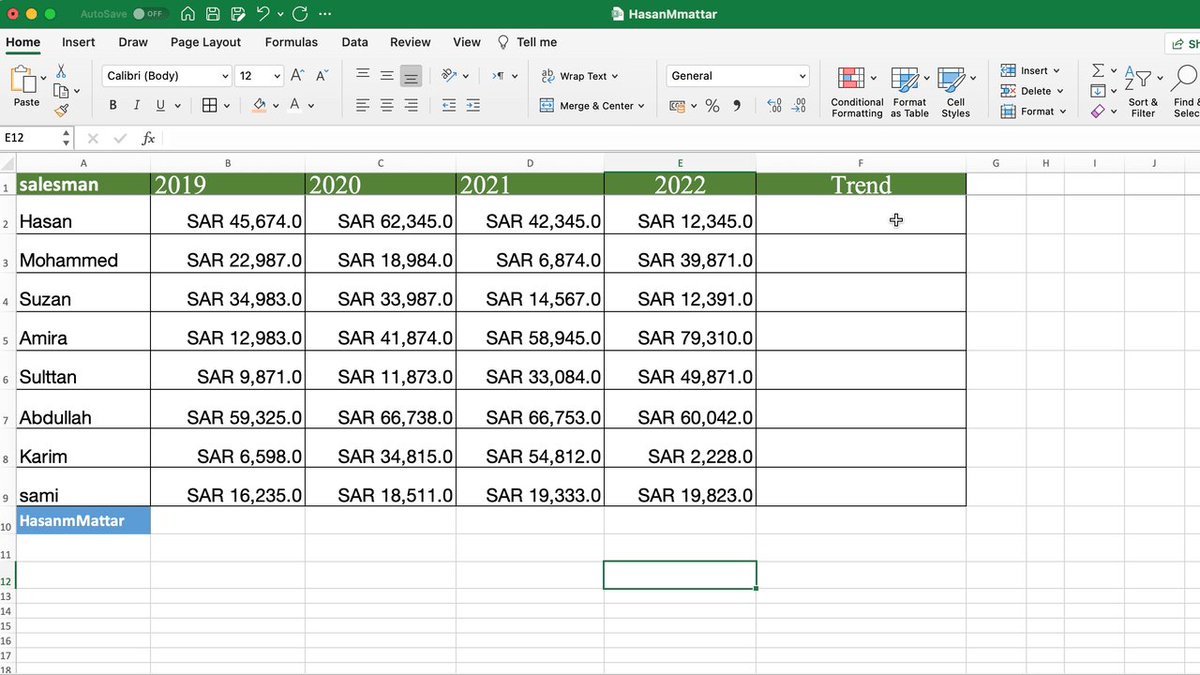Open Conditional Formatting menu
Viewport: 1200px width, 675px height.
coord(857,92)
